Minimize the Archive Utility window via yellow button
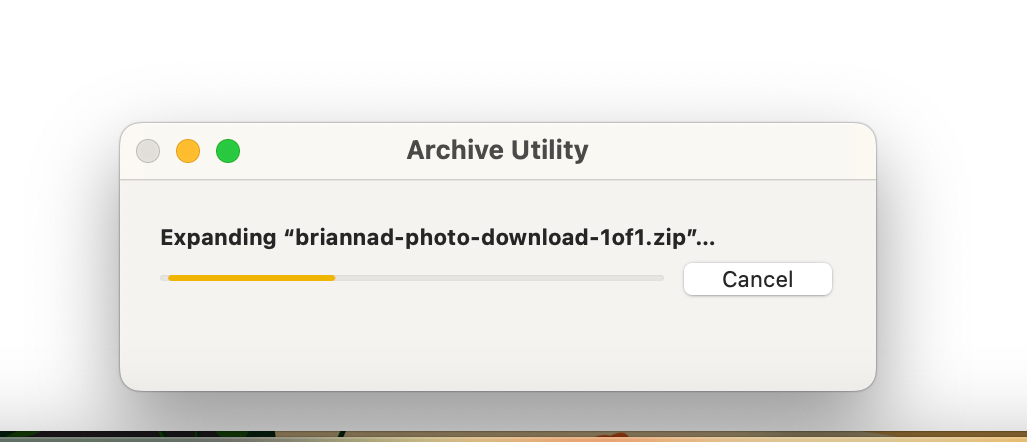 pos(188,151)
